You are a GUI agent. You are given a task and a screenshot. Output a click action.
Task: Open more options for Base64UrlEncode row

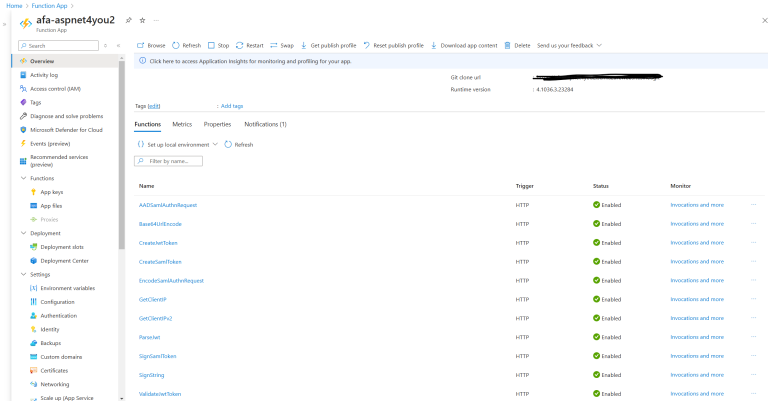[753, 224]
